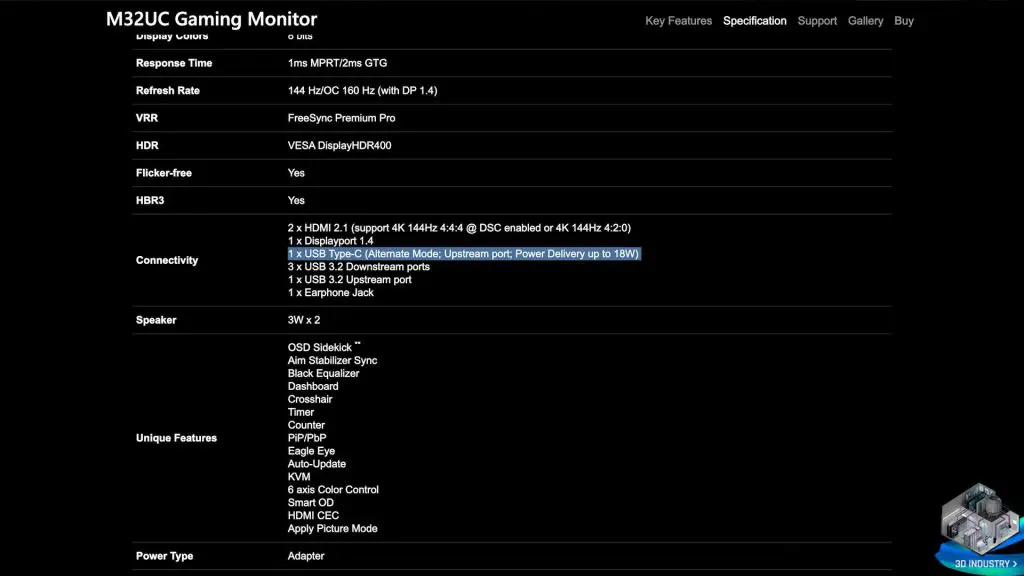Click '1 x Displayport 1.4' text
Viewport: 1024px width, 576px height.
click(x=330, y=241)
